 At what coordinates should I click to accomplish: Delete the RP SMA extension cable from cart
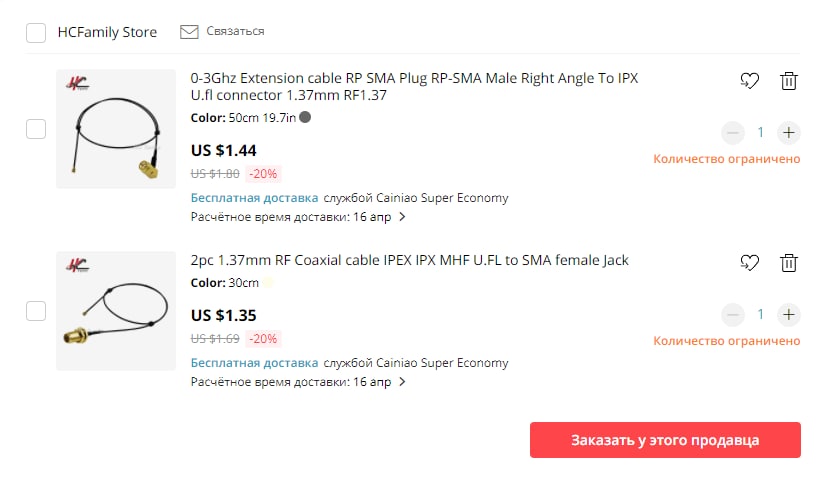click(788, 81)
